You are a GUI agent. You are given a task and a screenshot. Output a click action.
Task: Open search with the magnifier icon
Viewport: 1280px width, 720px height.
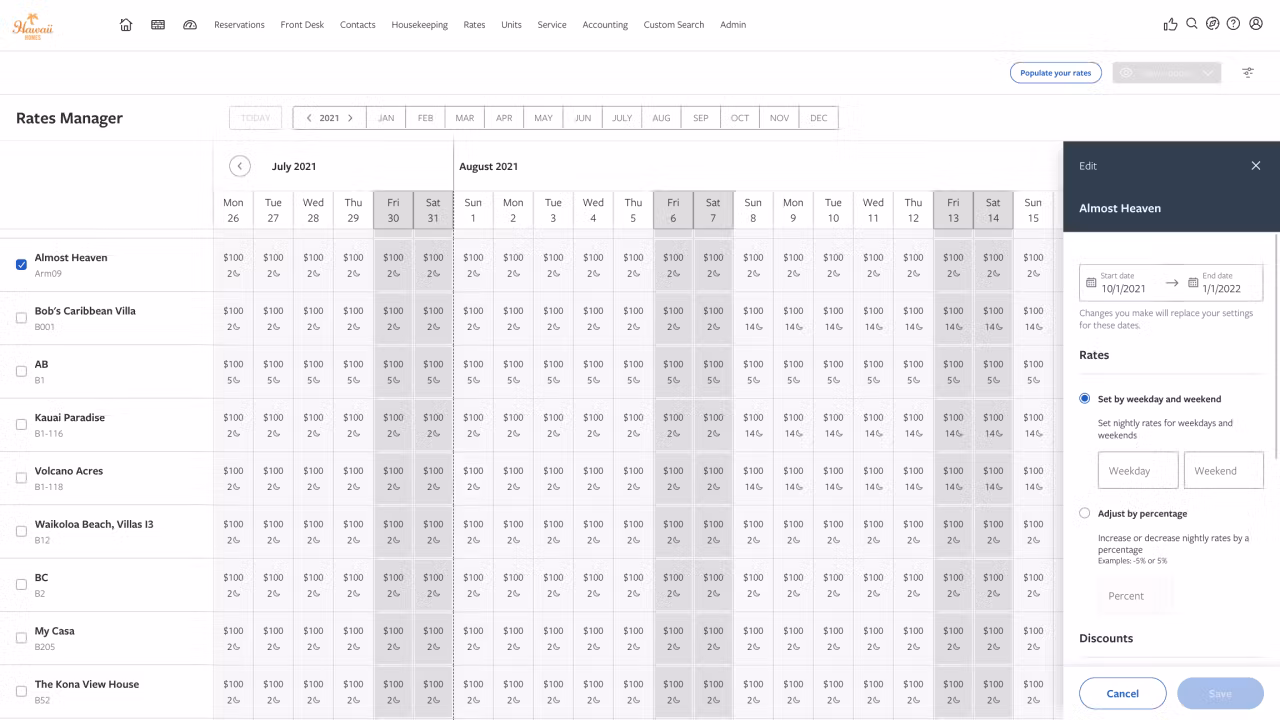click(x=1192, y=24)
